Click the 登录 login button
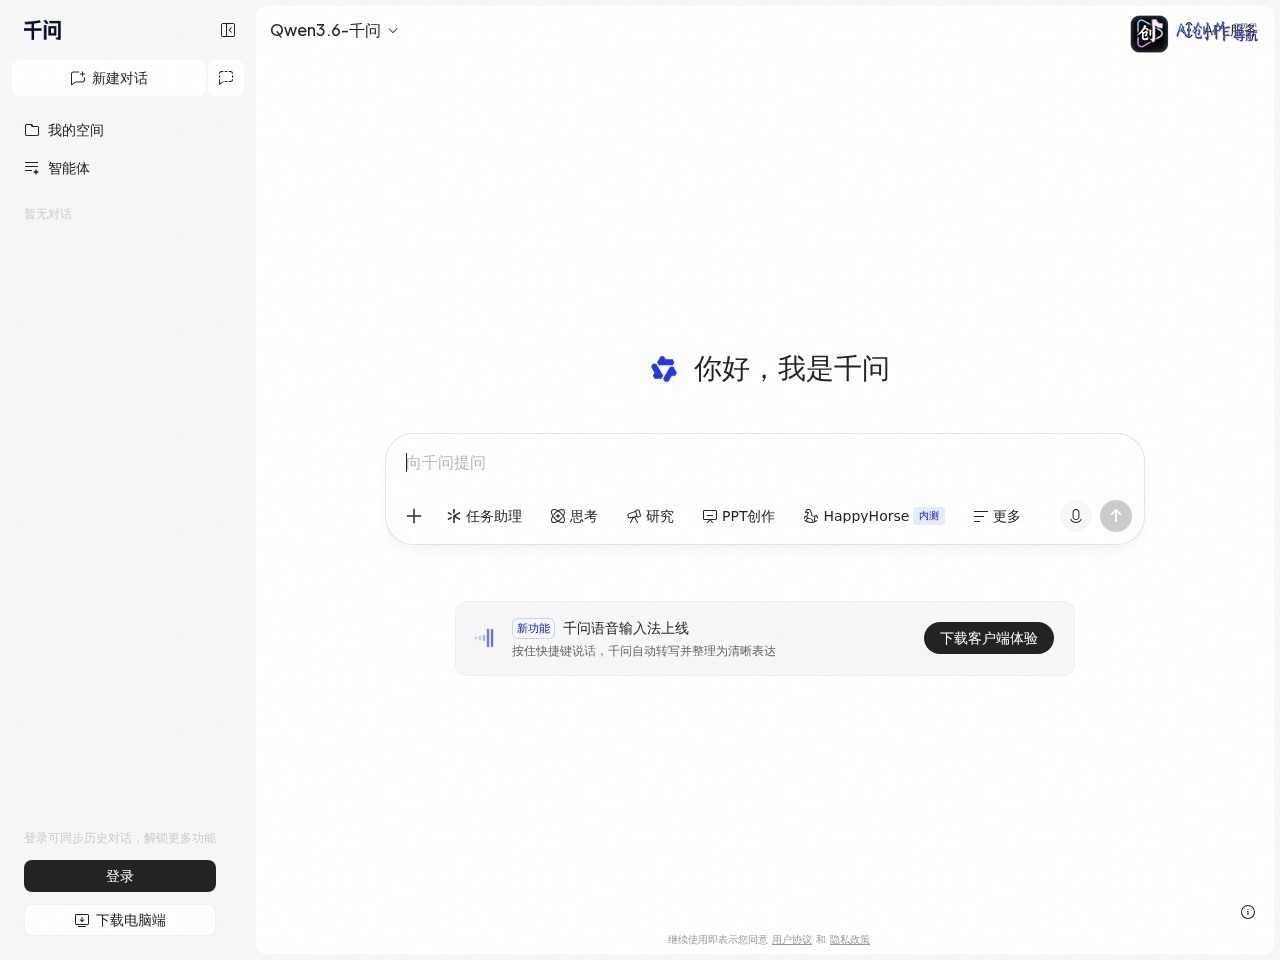Image resolution: width=1280 pixels, height=960 pixels. tap(120, 876)
